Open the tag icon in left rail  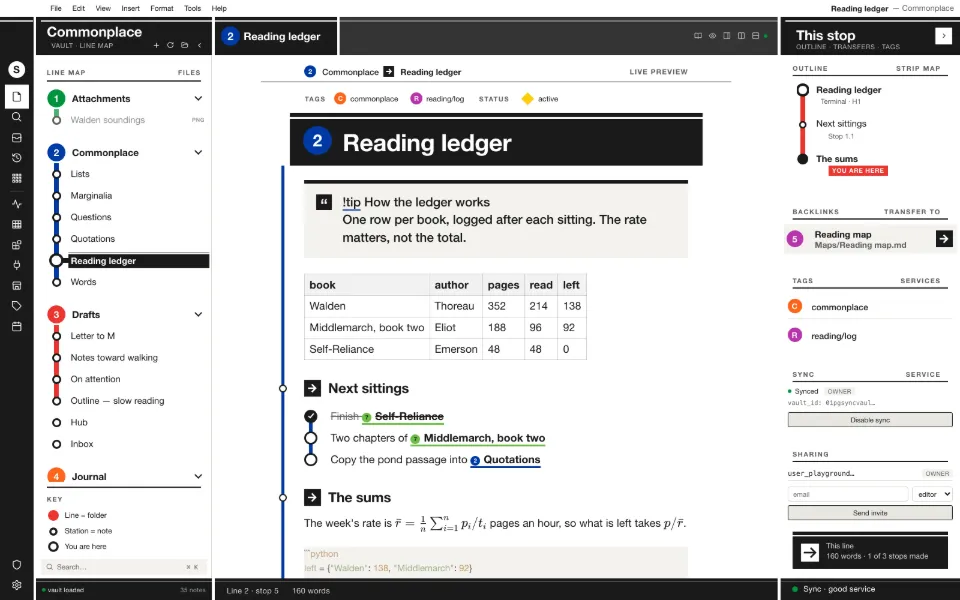(x=17, y=306)
